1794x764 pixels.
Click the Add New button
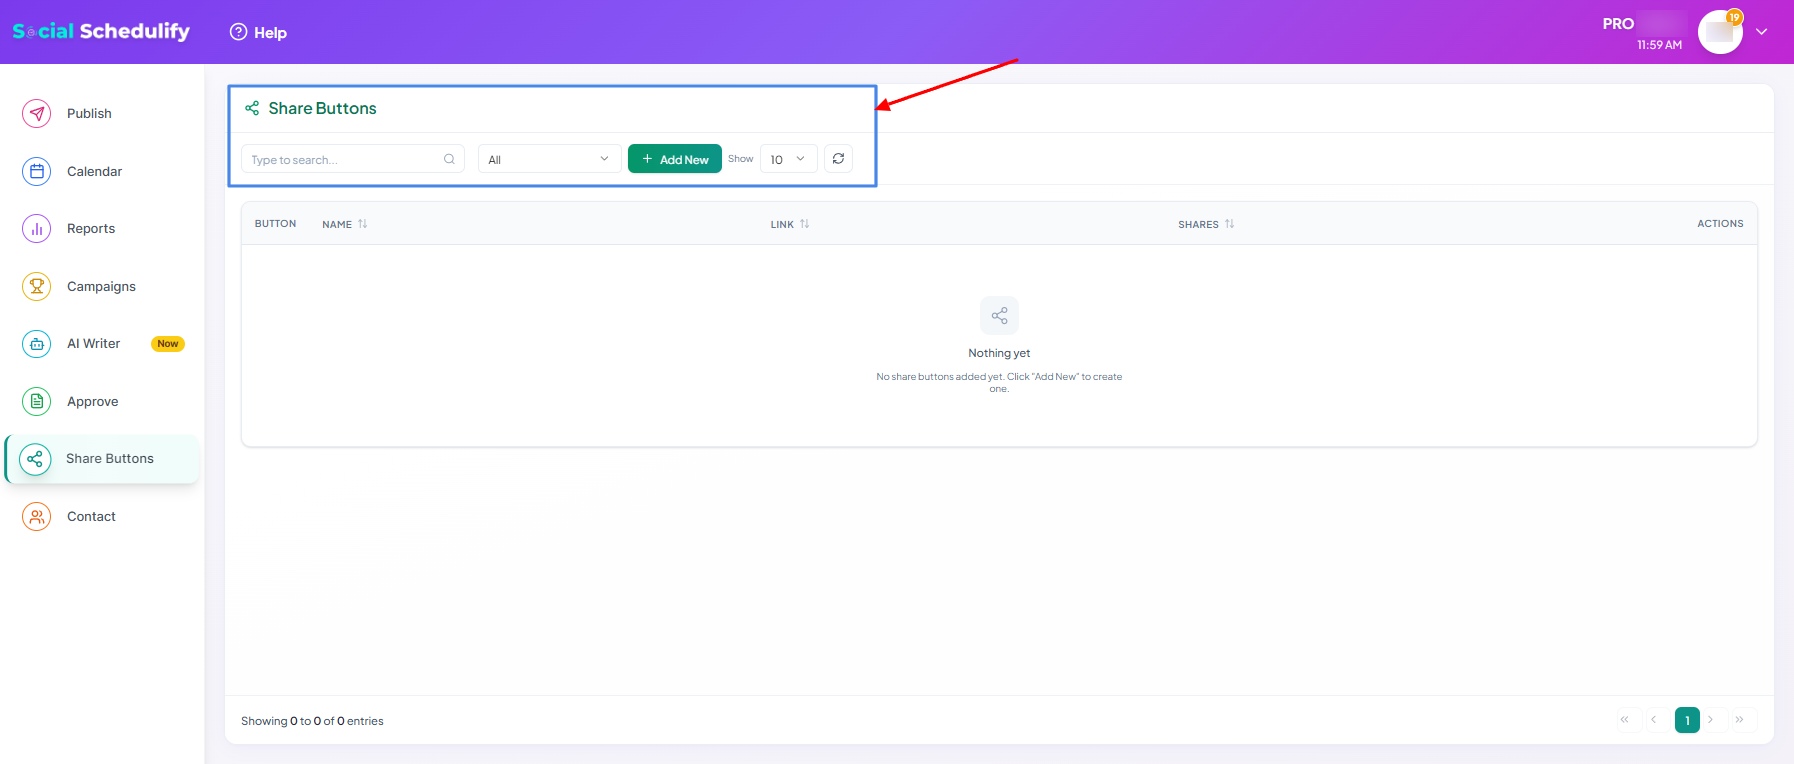(675, 159)
